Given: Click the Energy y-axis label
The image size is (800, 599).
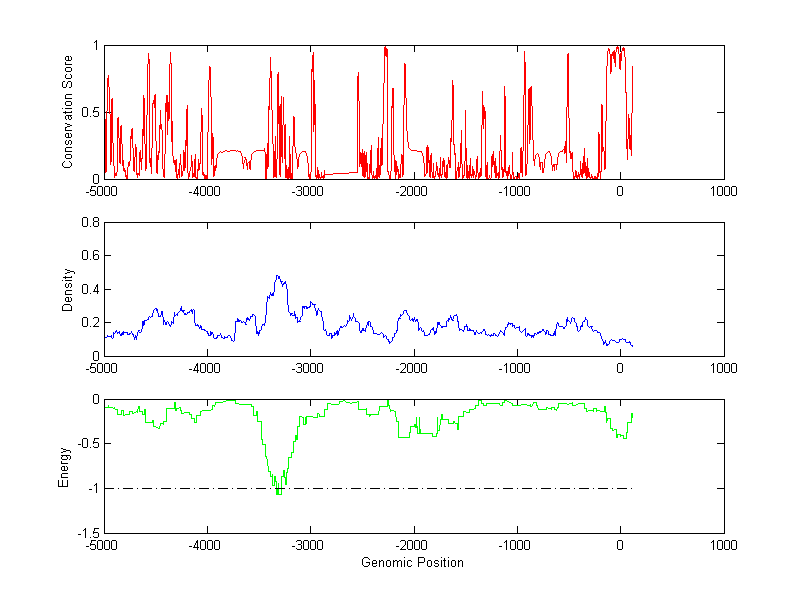Looking at the screenshot, I should (x=64, y=466).
